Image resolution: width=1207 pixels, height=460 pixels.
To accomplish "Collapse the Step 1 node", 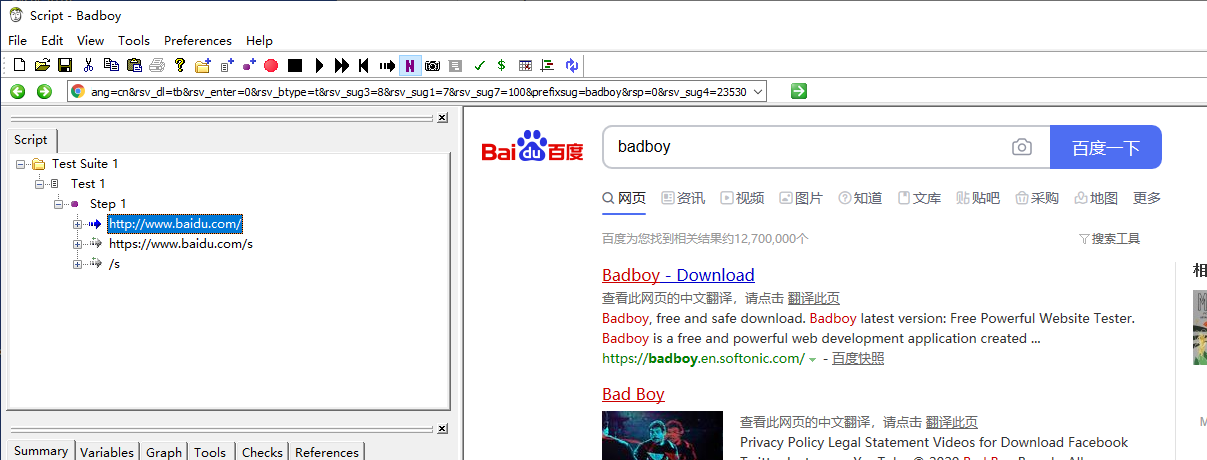I will (59, 204).
